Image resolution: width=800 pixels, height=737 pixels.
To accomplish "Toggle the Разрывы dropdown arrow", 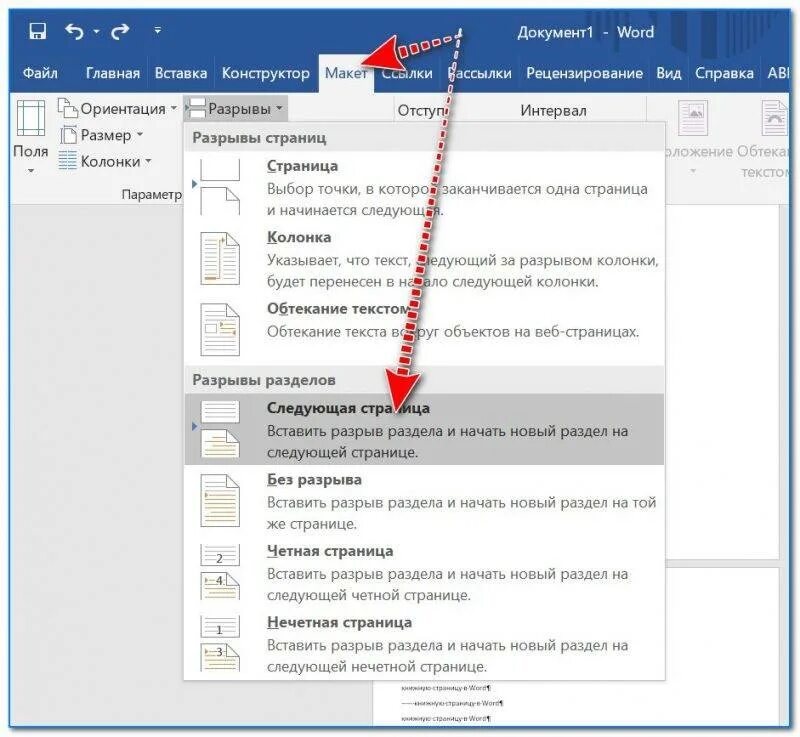I will tap(279, 108).
